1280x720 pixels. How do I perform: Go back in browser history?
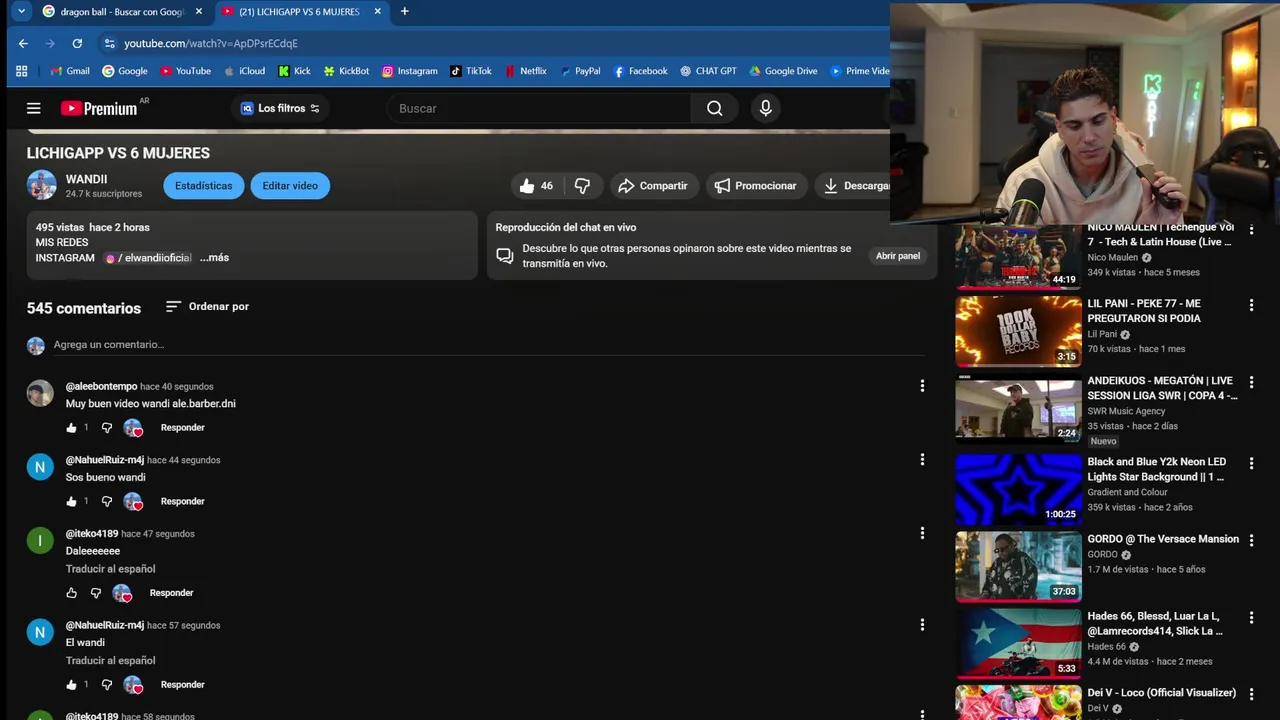[x=23, y=44]
